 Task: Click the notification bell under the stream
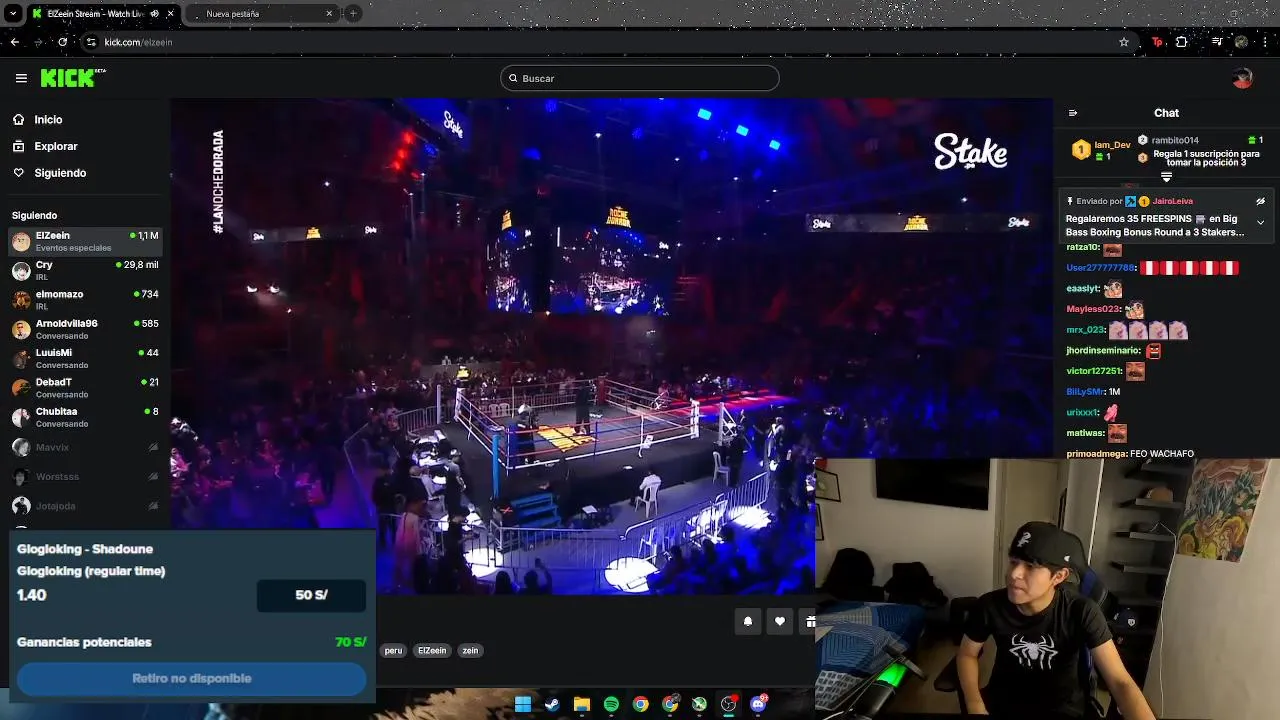747,621
